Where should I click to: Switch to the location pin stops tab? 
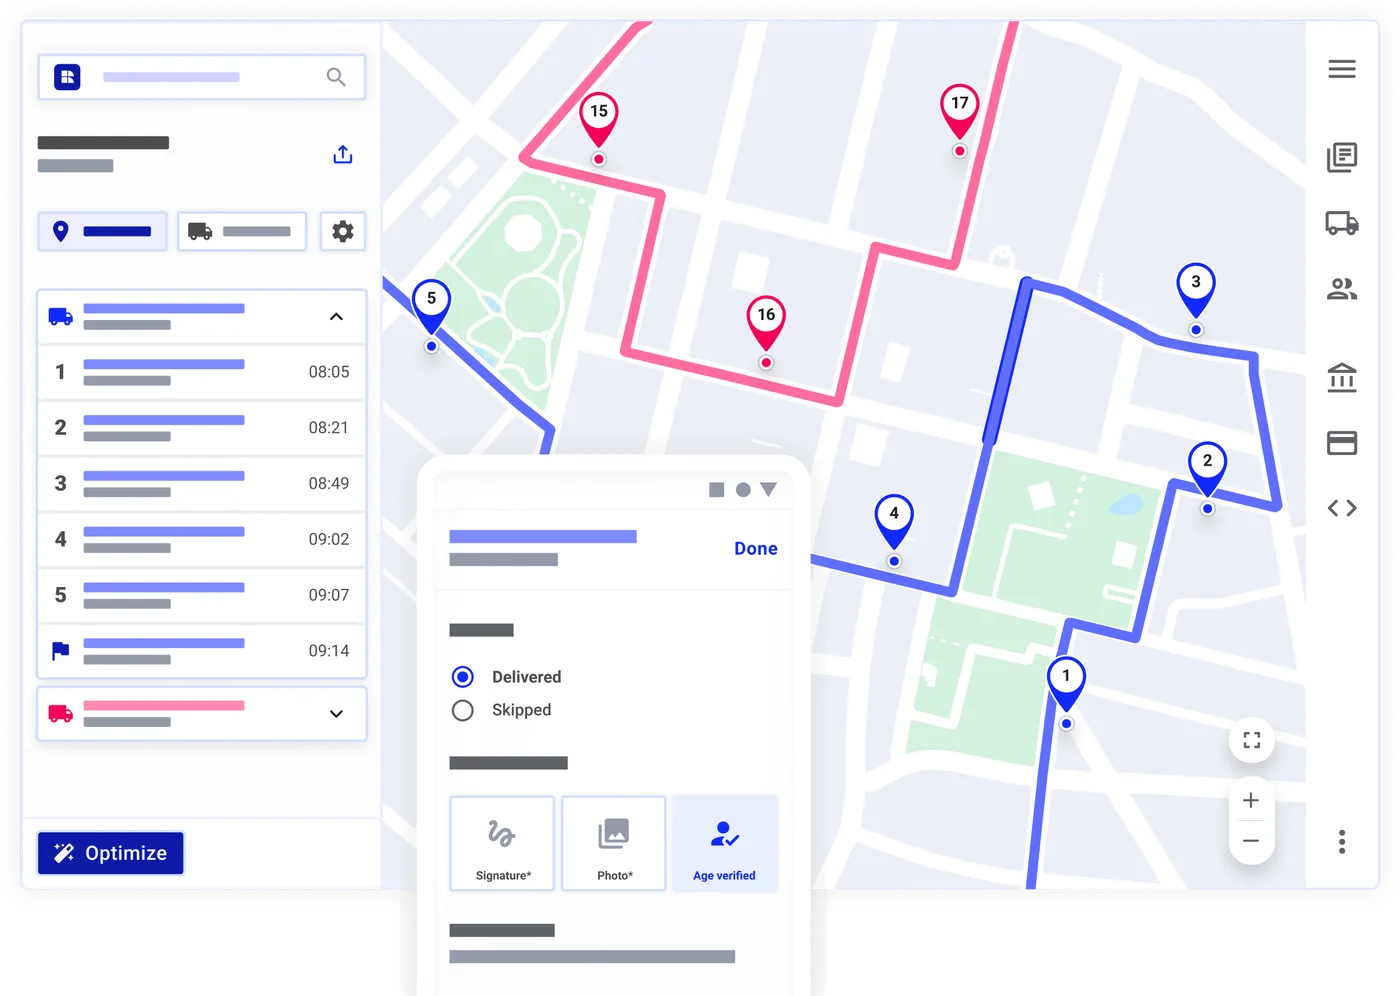pos(103,231)
